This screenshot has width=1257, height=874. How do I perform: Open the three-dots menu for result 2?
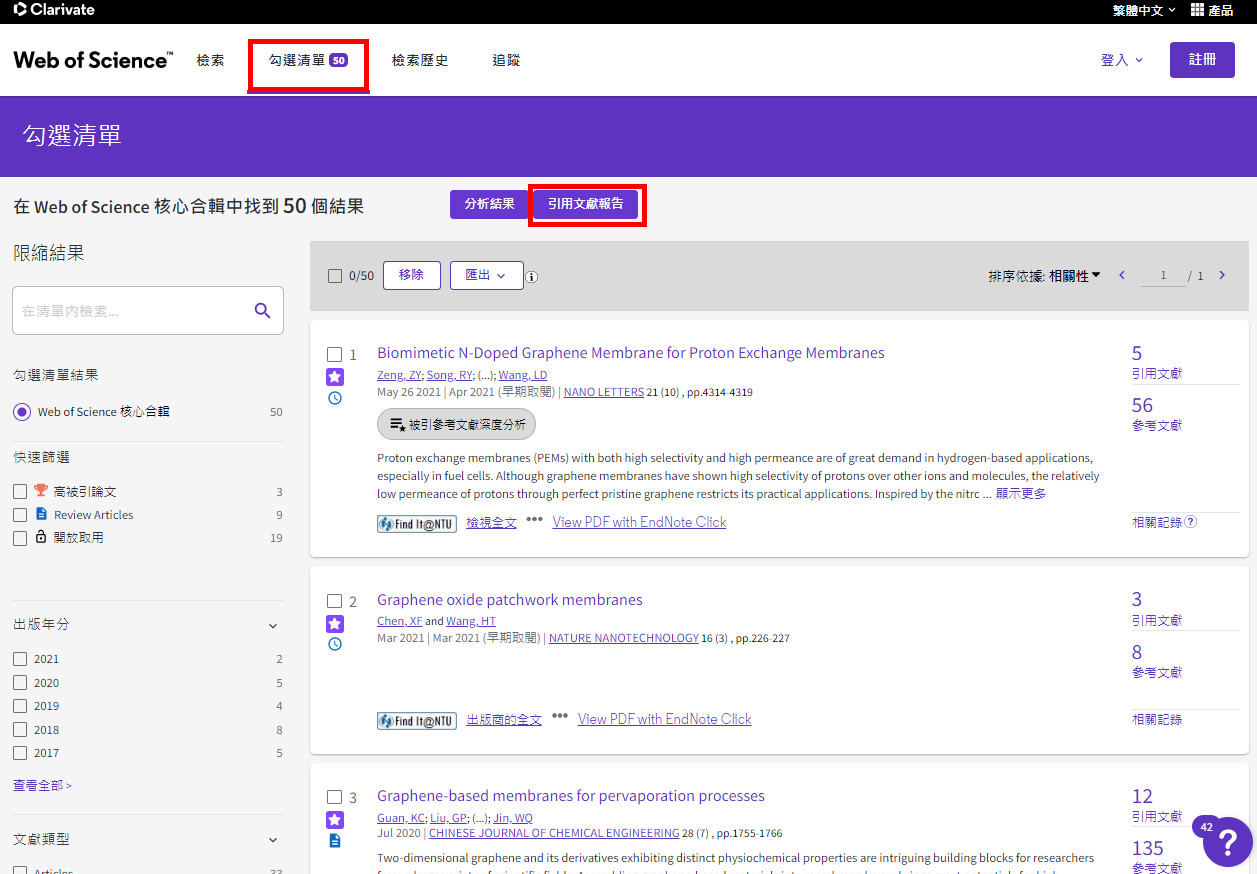pos(560,717)
